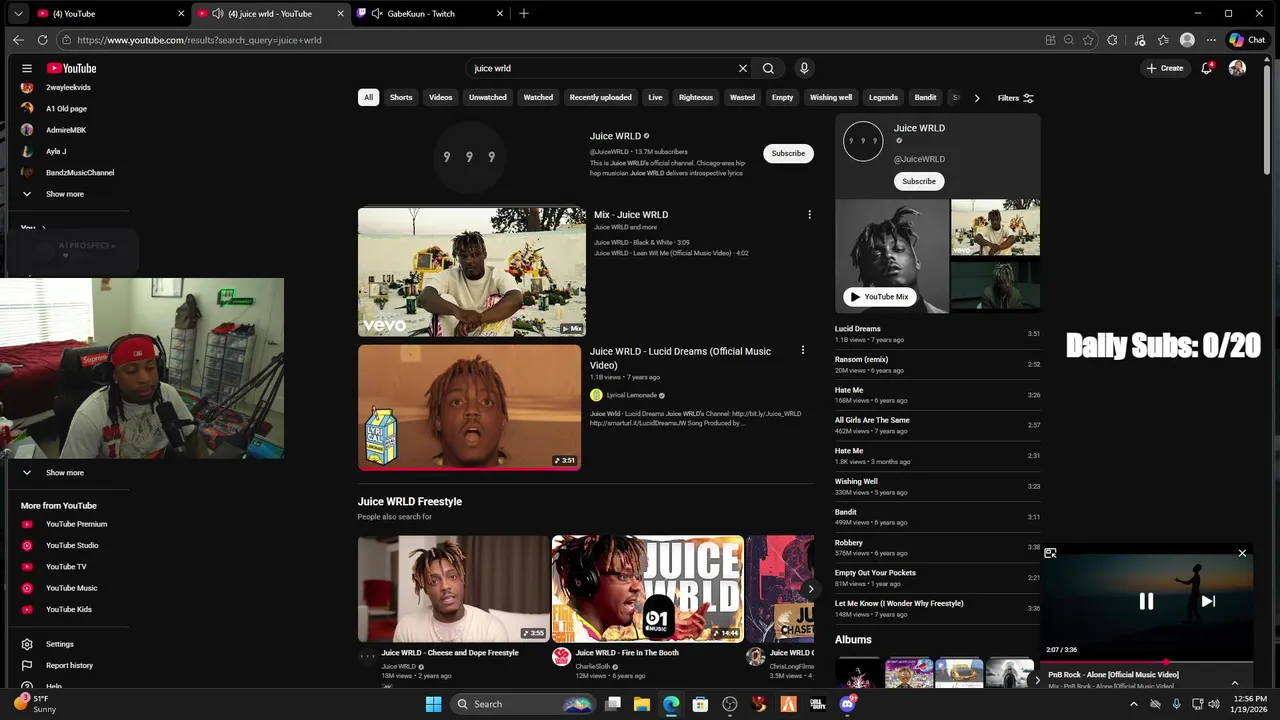This screenshot has width=1280, height=720.
Task: Open Windows Start menu
Action: pos(433,704)
